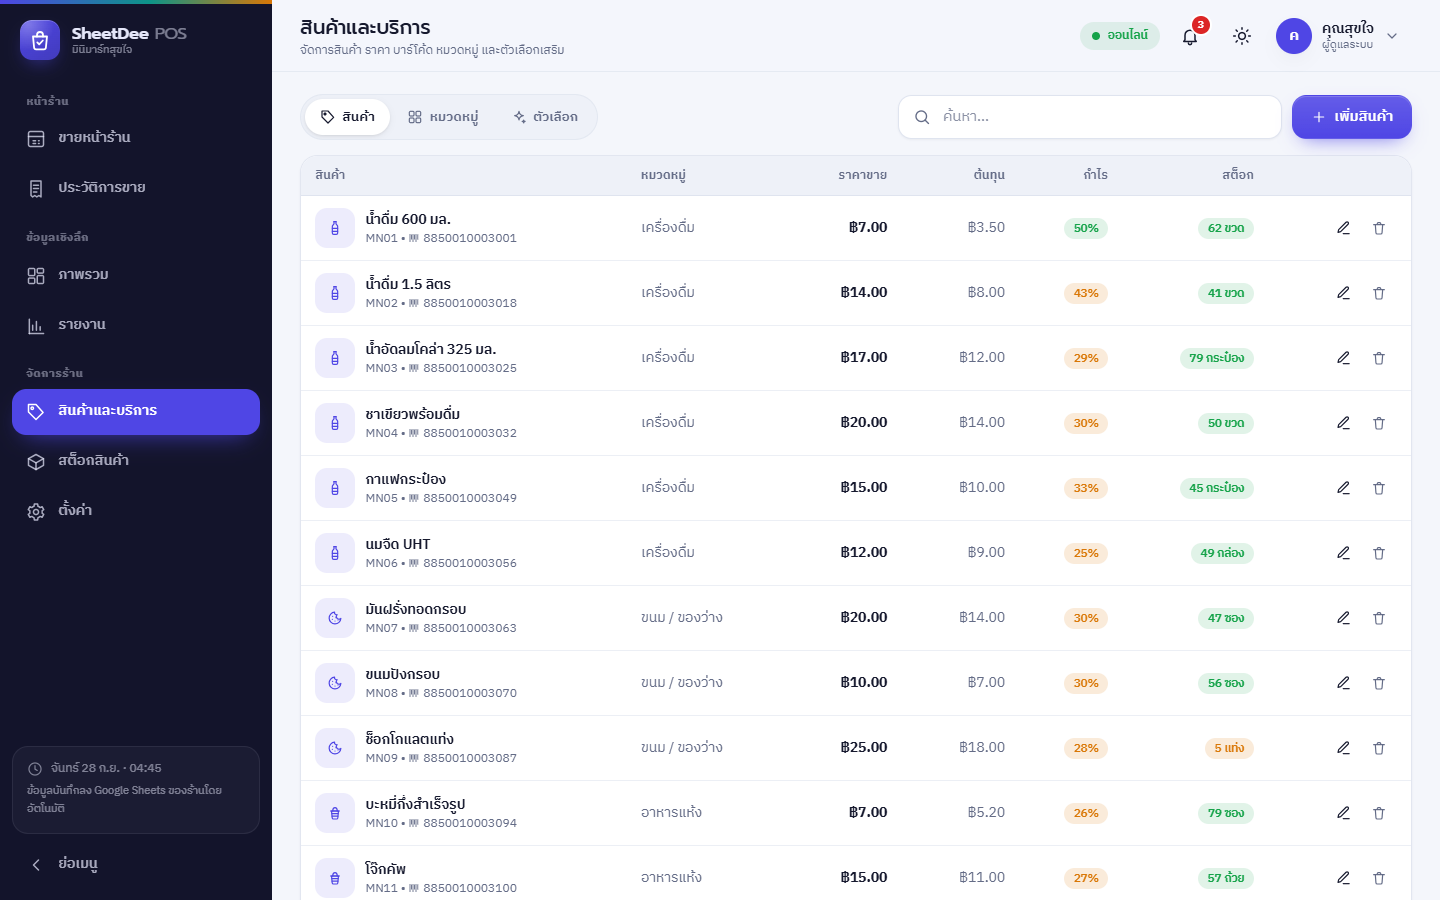The width and height of the screenshot is (1440, 900).
Task: Click the 5 แท่ง low stock badge
Action: click(x=1229, y=748)
